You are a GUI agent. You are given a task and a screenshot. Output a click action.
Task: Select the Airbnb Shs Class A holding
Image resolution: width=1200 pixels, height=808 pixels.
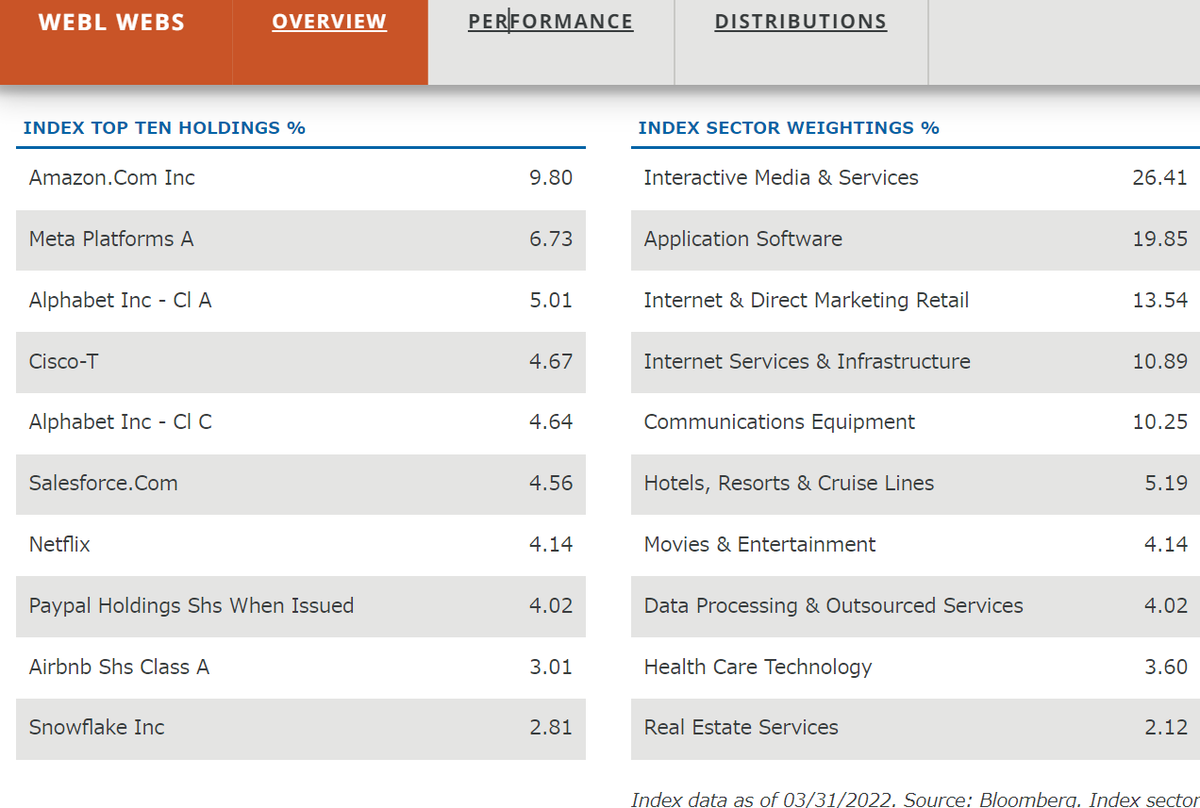pos(119,666)
